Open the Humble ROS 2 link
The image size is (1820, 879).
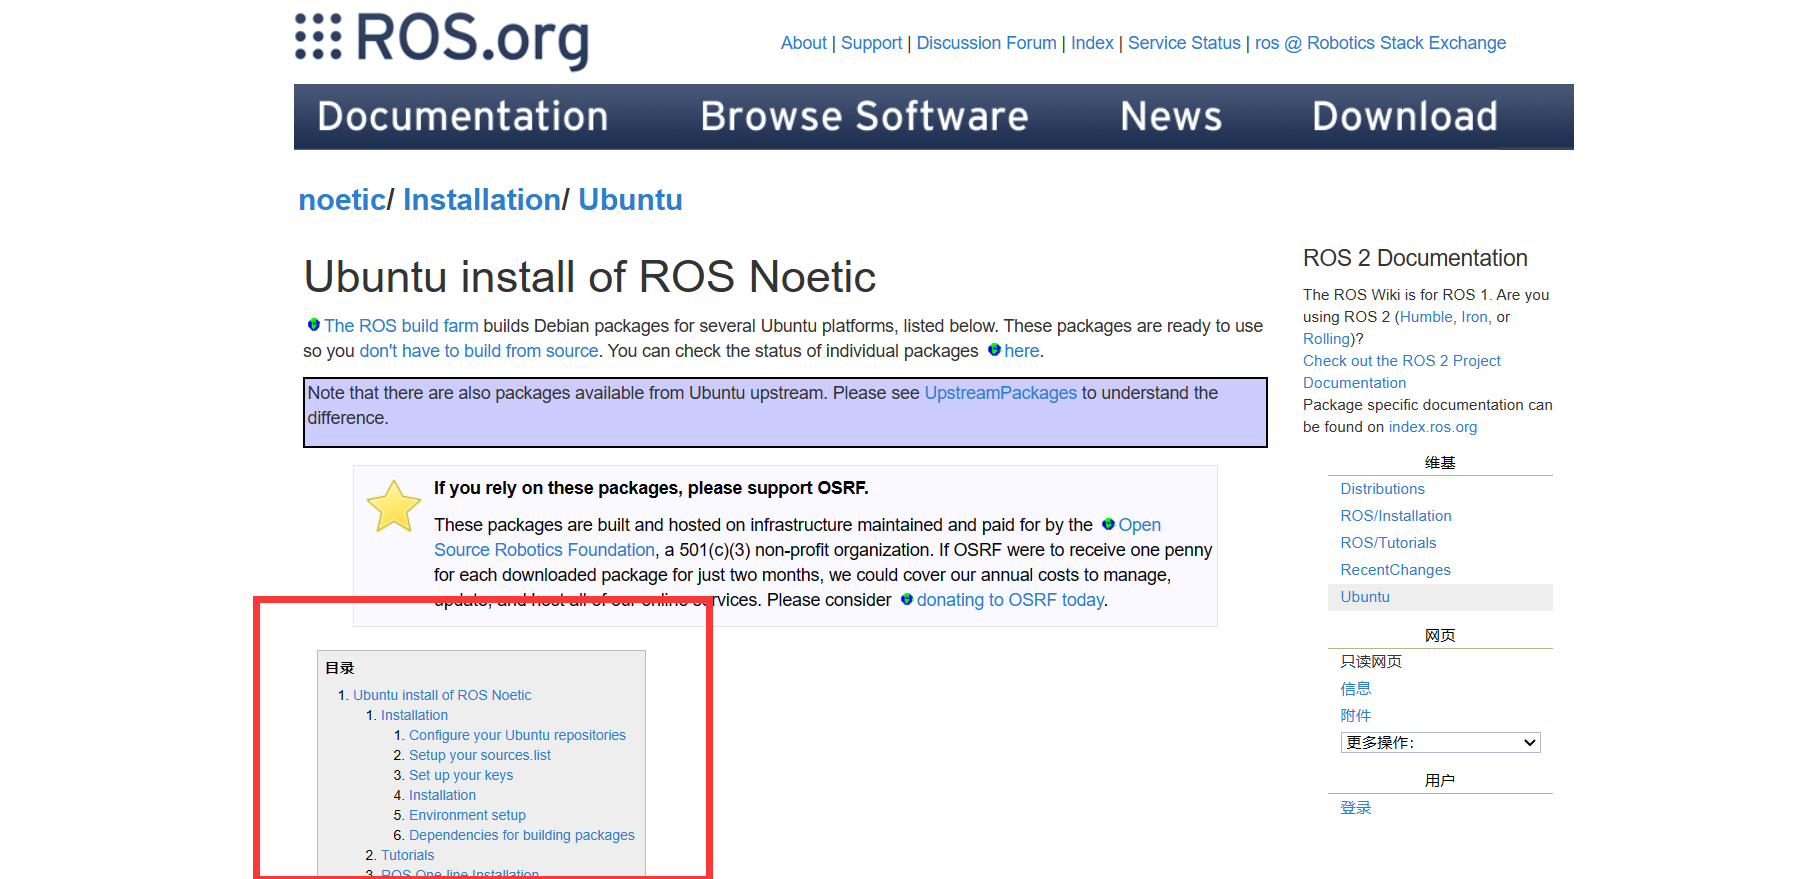(1426, 317)
